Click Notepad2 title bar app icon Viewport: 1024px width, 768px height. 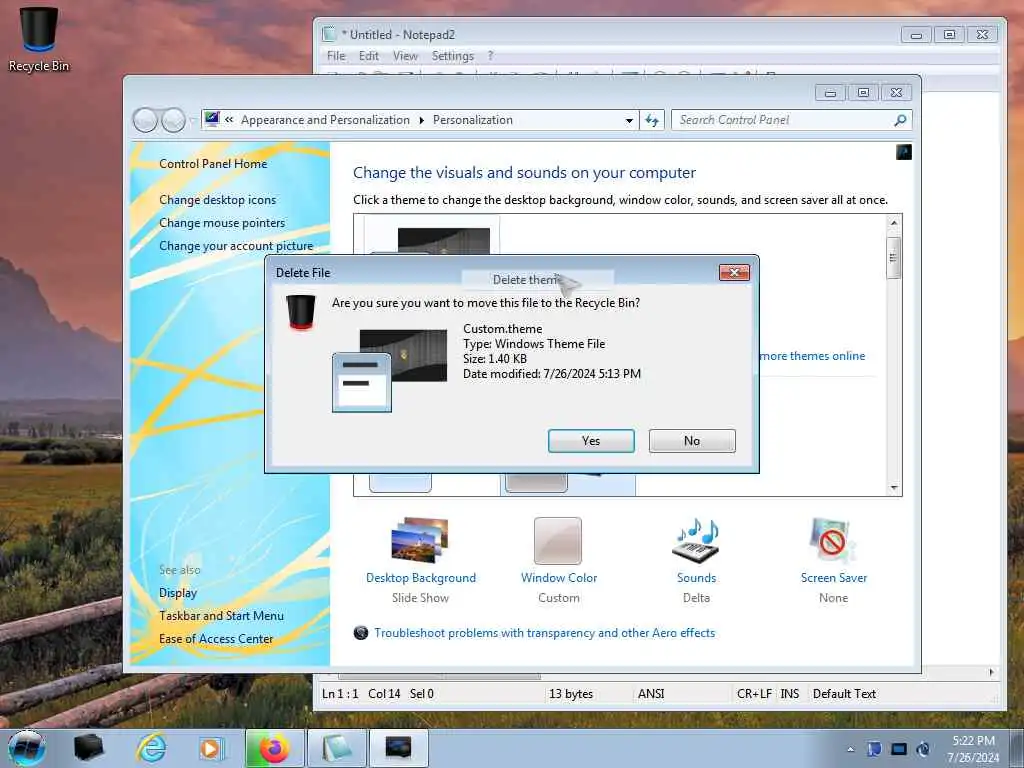[329, 34]
